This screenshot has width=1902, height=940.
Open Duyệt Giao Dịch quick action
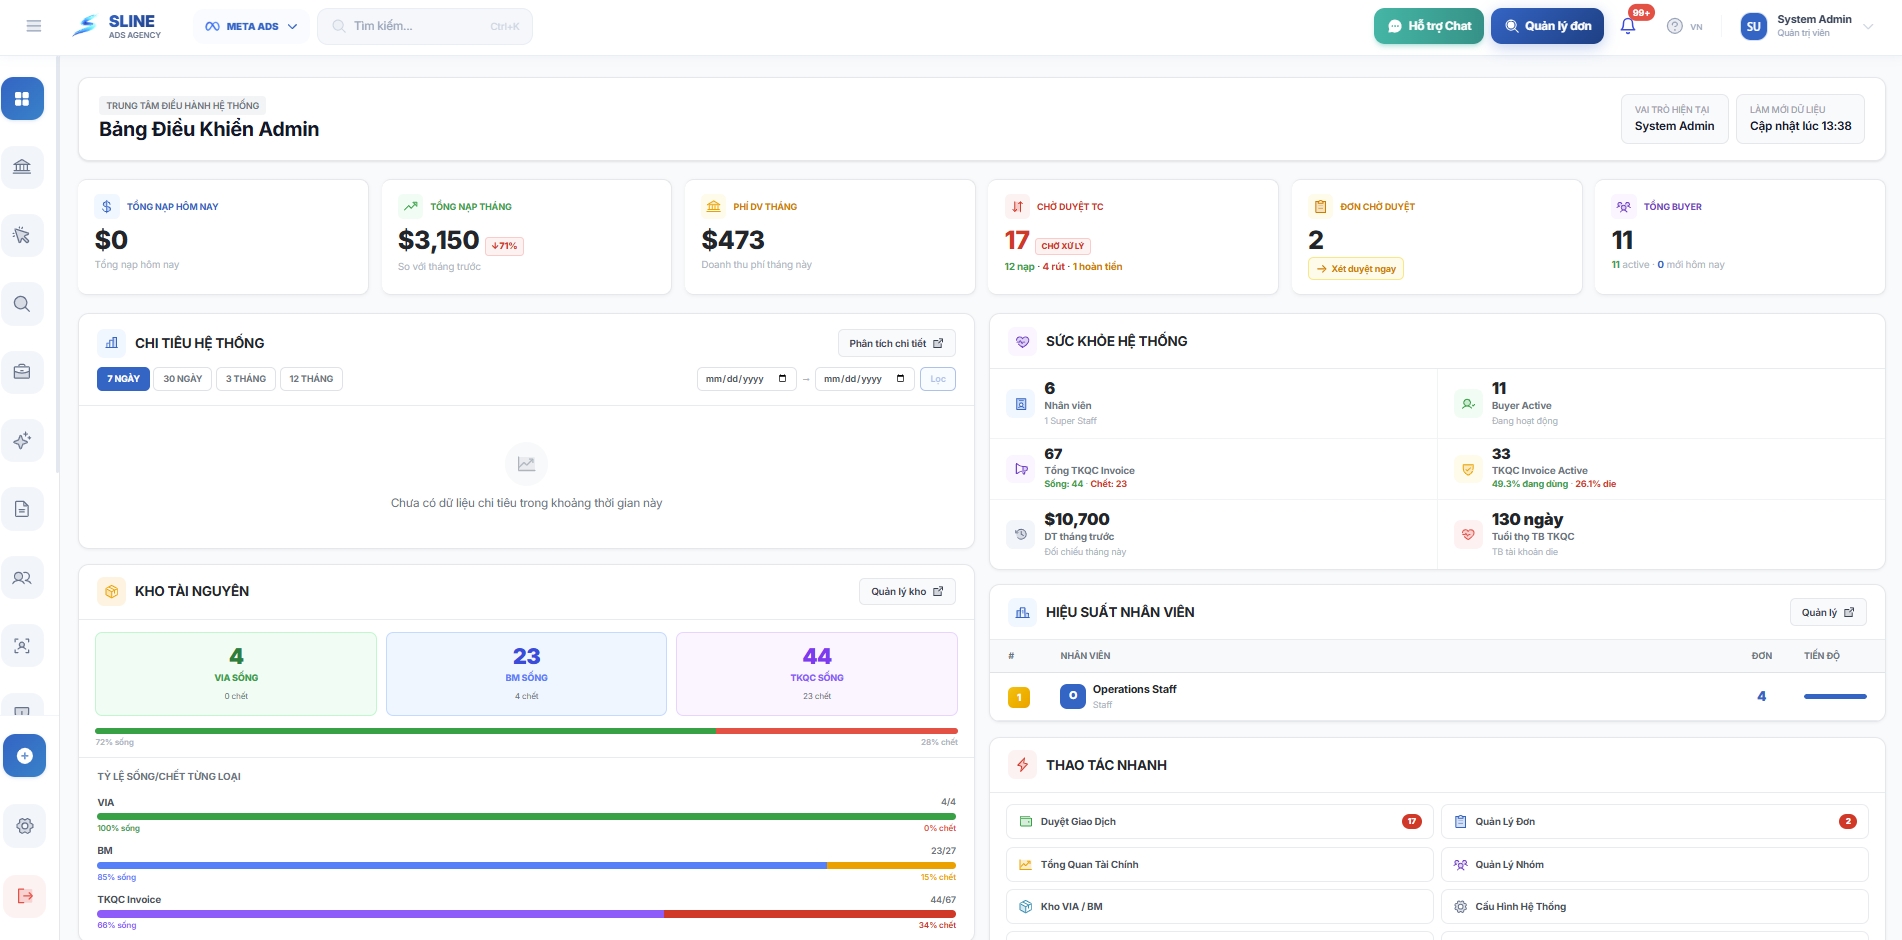point(1219,822)
